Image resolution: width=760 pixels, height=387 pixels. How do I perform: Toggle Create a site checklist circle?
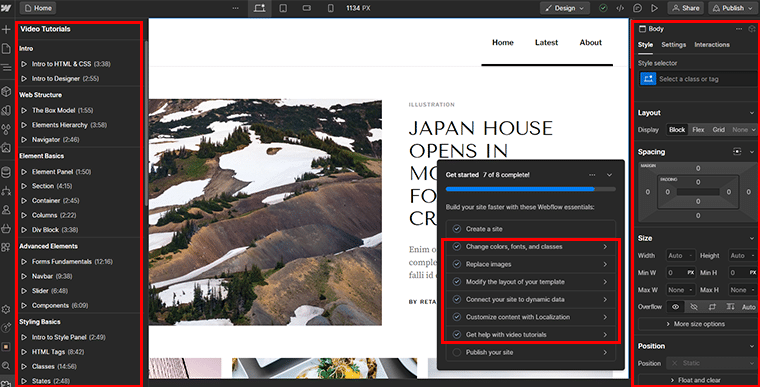457,229
